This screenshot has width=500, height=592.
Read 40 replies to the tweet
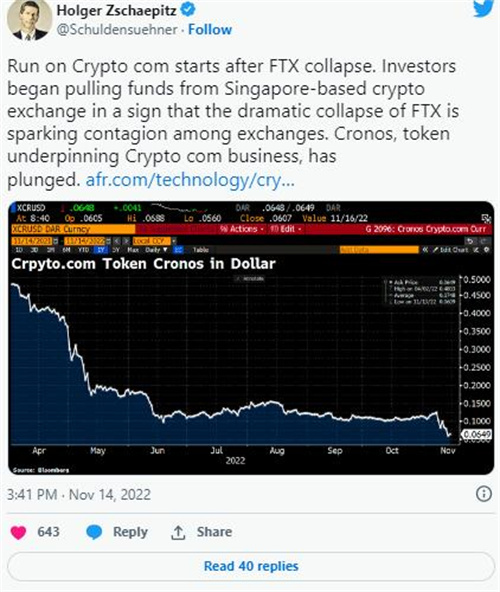tap(251, 566)
